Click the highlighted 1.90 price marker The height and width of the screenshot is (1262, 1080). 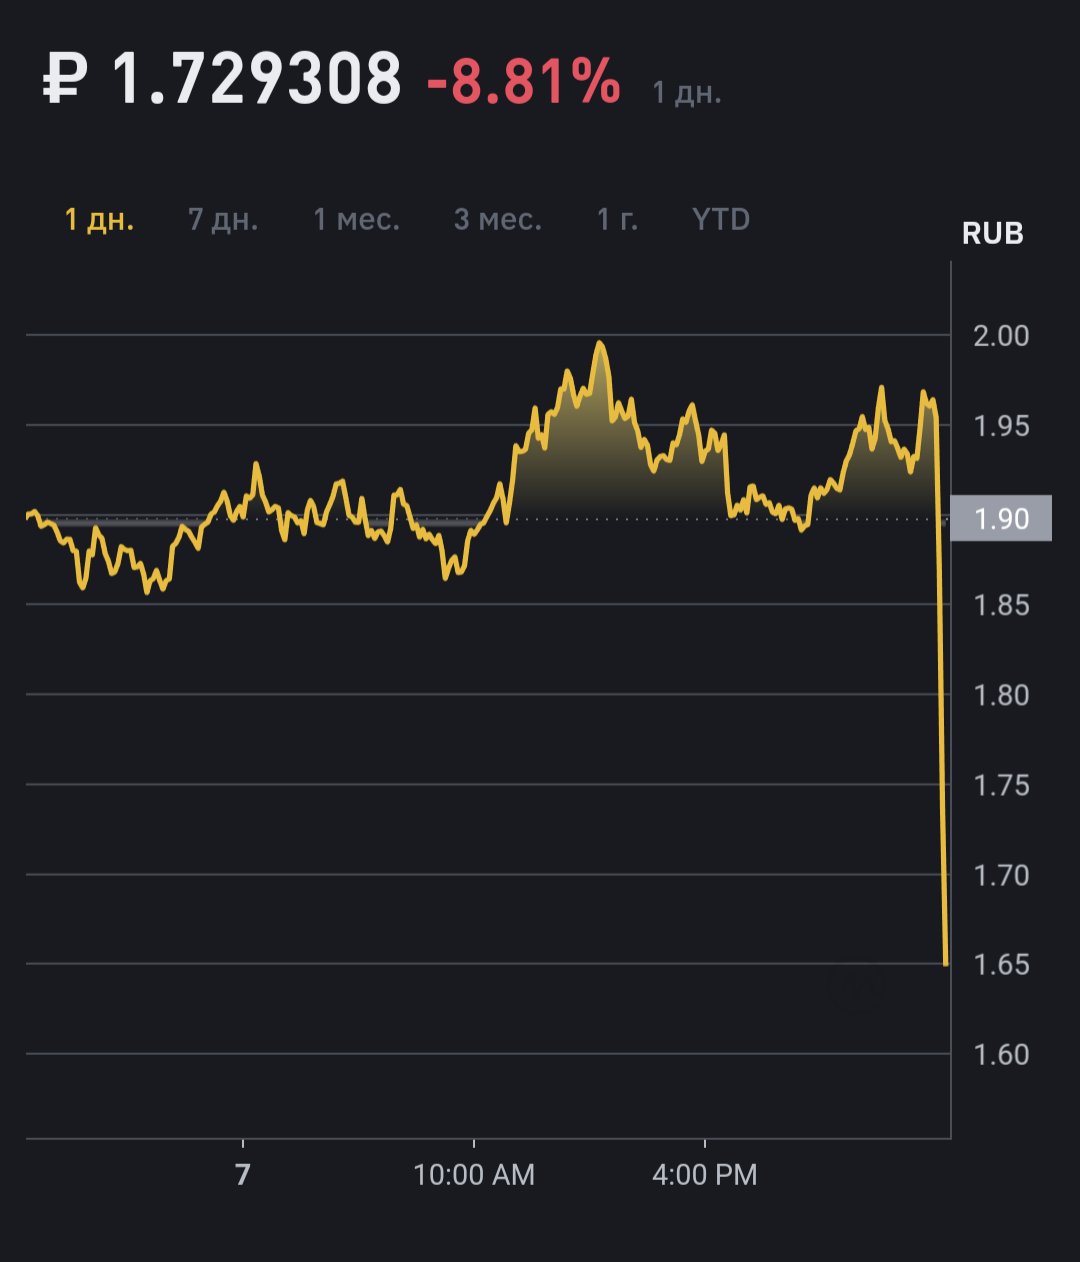[x=1000, y=518]
